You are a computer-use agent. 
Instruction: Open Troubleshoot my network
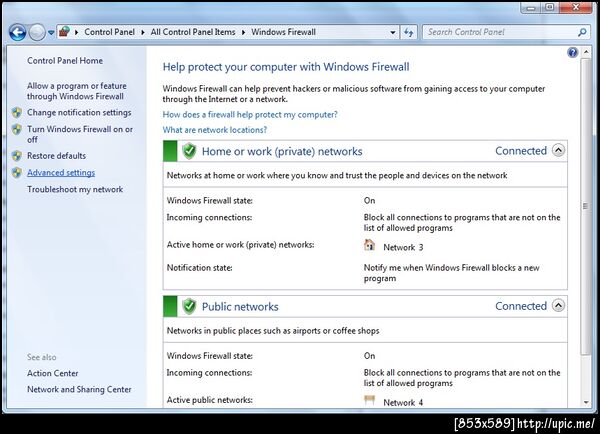[x=75, y=189]
